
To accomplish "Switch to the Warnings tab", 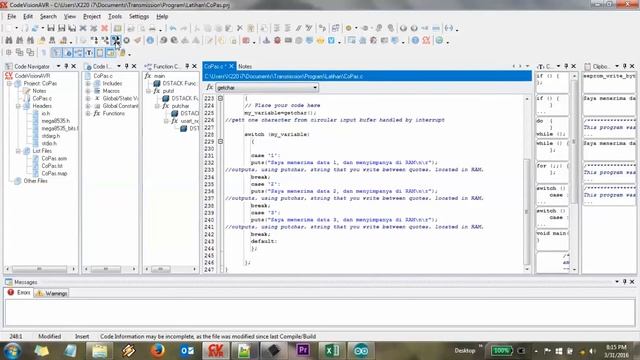I will coord(52,293).
